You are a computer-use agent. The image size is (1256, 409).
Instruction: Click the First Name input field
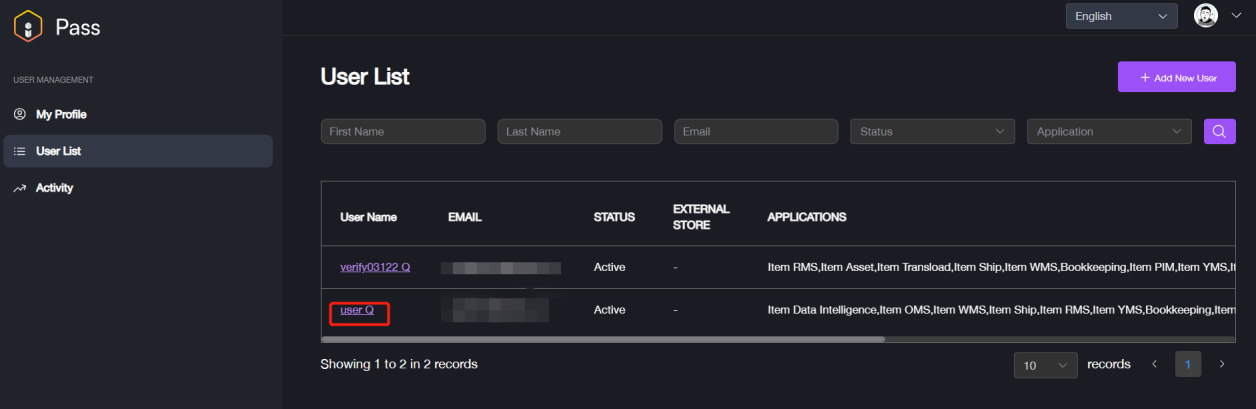point(402,131)
